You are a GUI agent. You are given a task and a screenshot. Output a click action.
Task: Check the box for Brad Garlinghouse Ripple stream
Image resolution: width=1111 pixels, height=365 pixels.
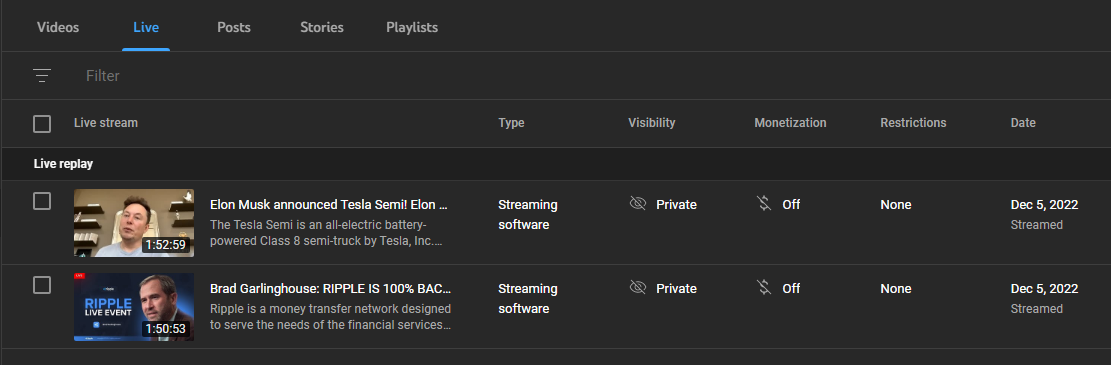[42, 285]
